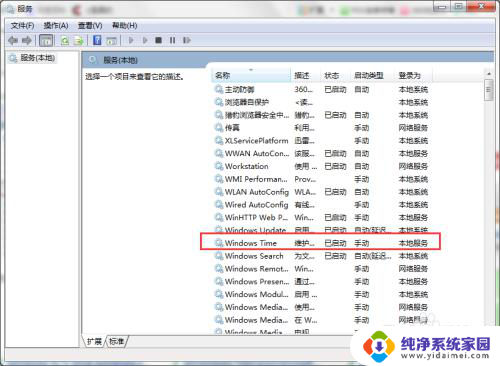Select the 猎豹浏览器安全中... service name
Screen dimensions: 500x366
pyautogui.click(x=257, y=115)
